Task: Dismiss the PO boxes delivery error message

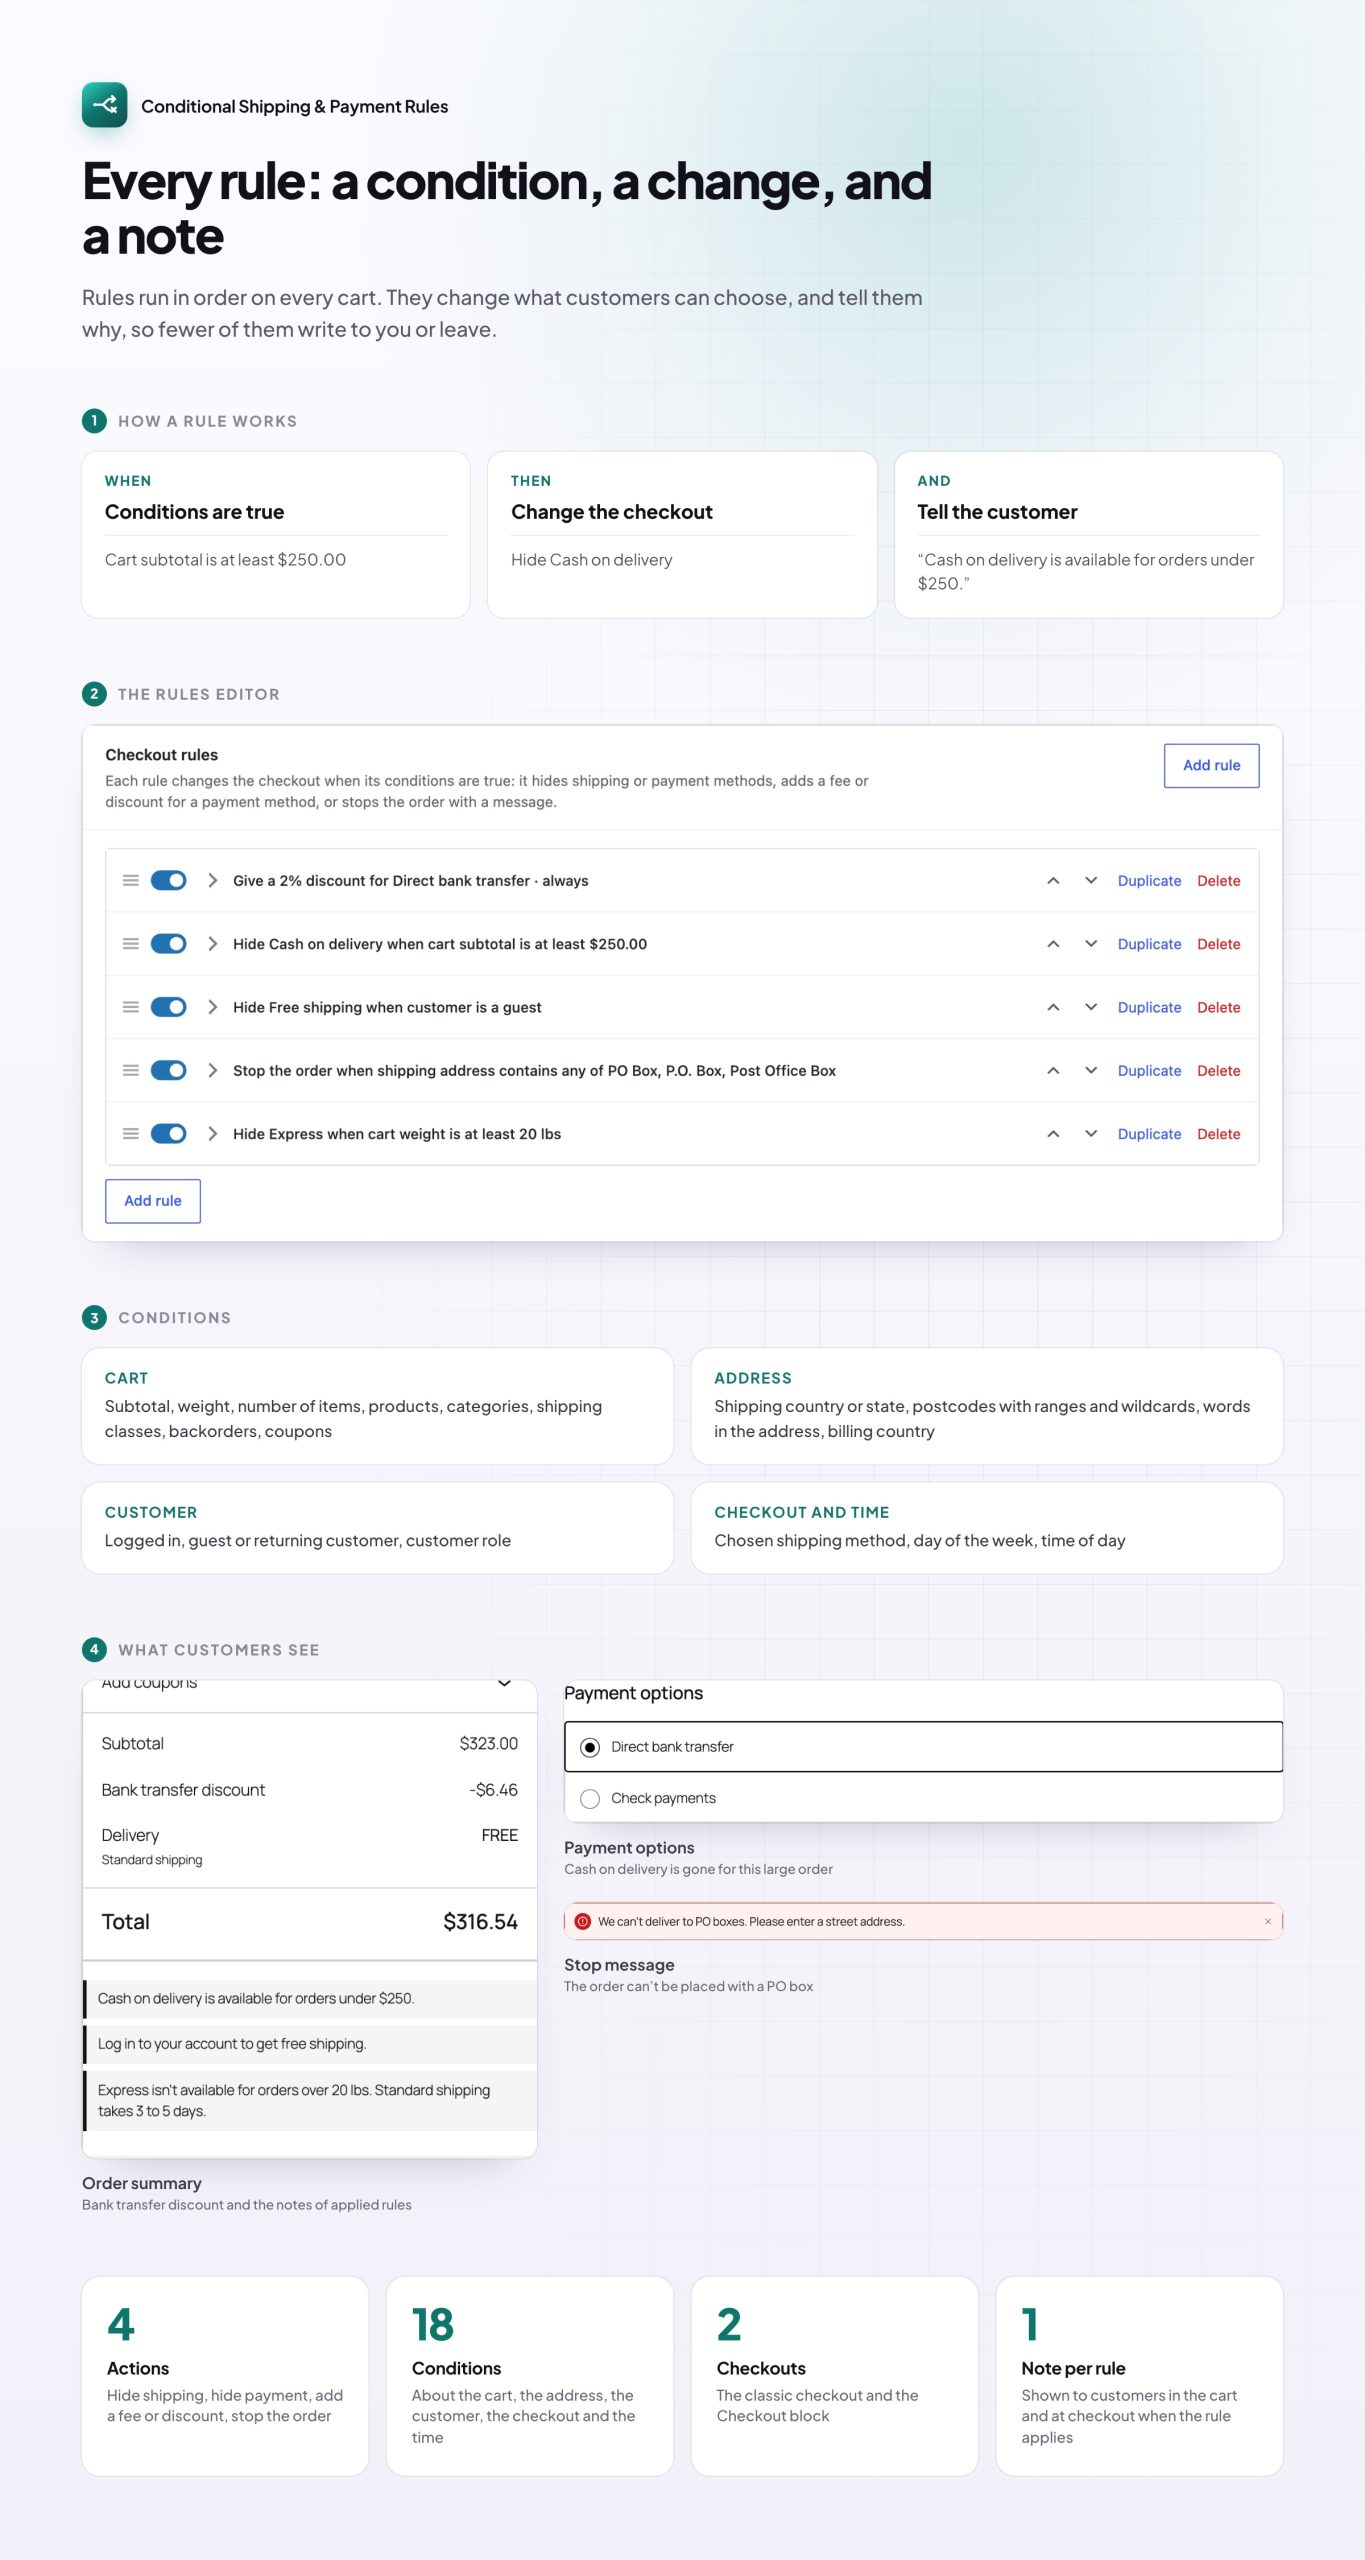Action: [1268, 1921]
